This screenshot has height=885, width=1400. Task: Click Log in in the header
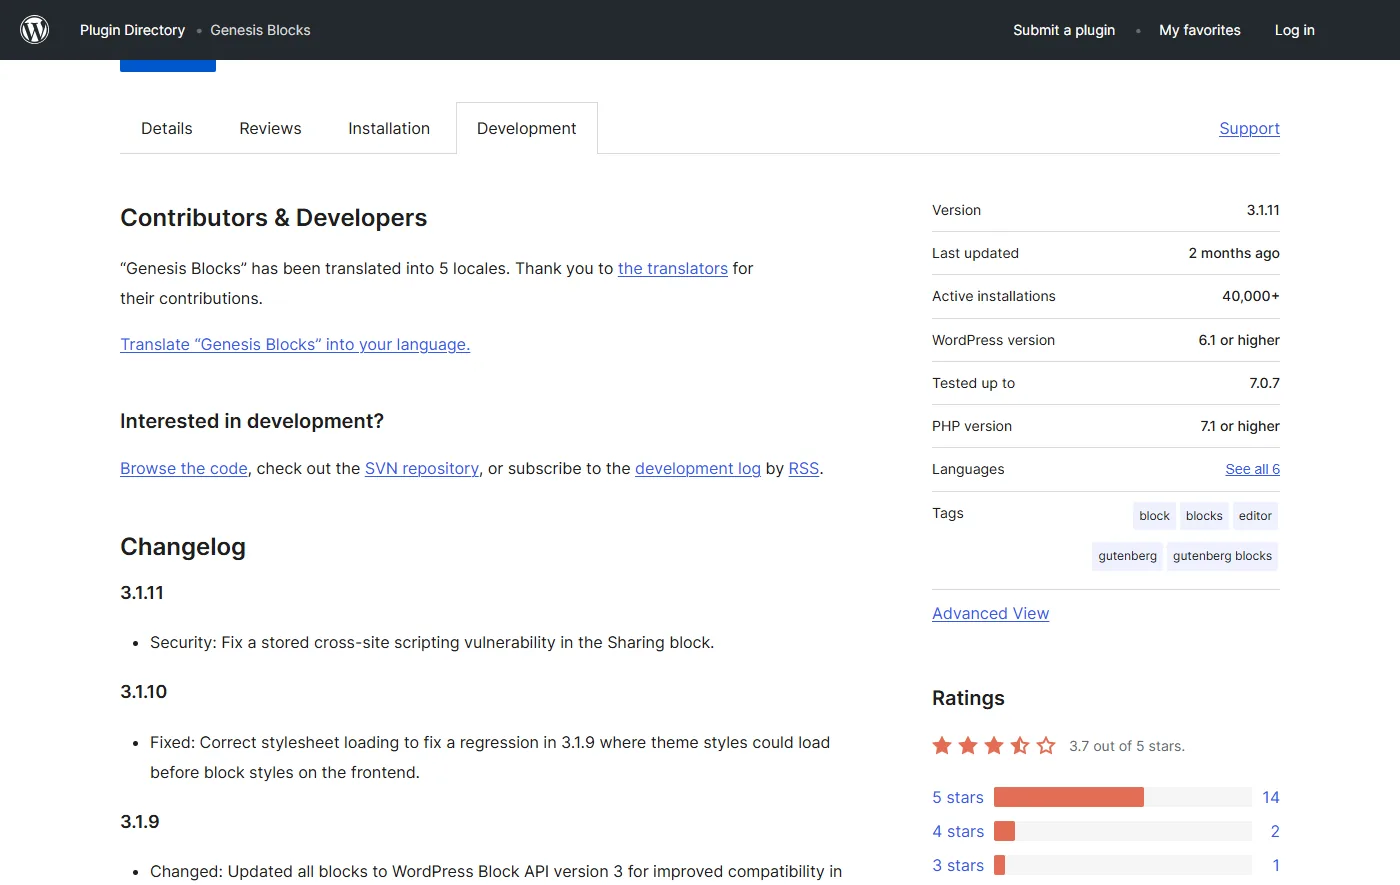(1295, 30)
